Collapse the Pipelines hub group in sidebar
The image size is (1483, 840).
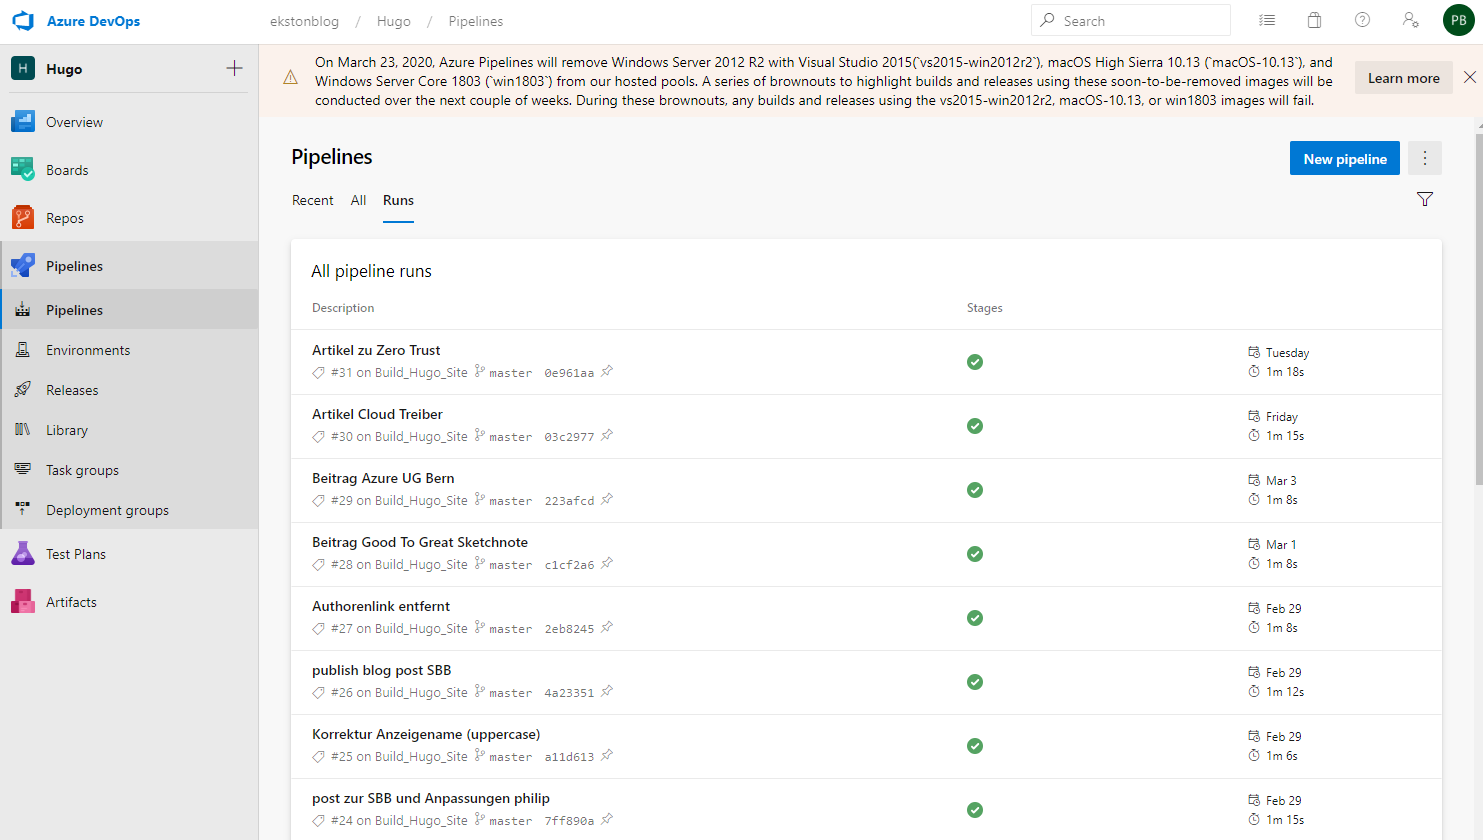129,266
